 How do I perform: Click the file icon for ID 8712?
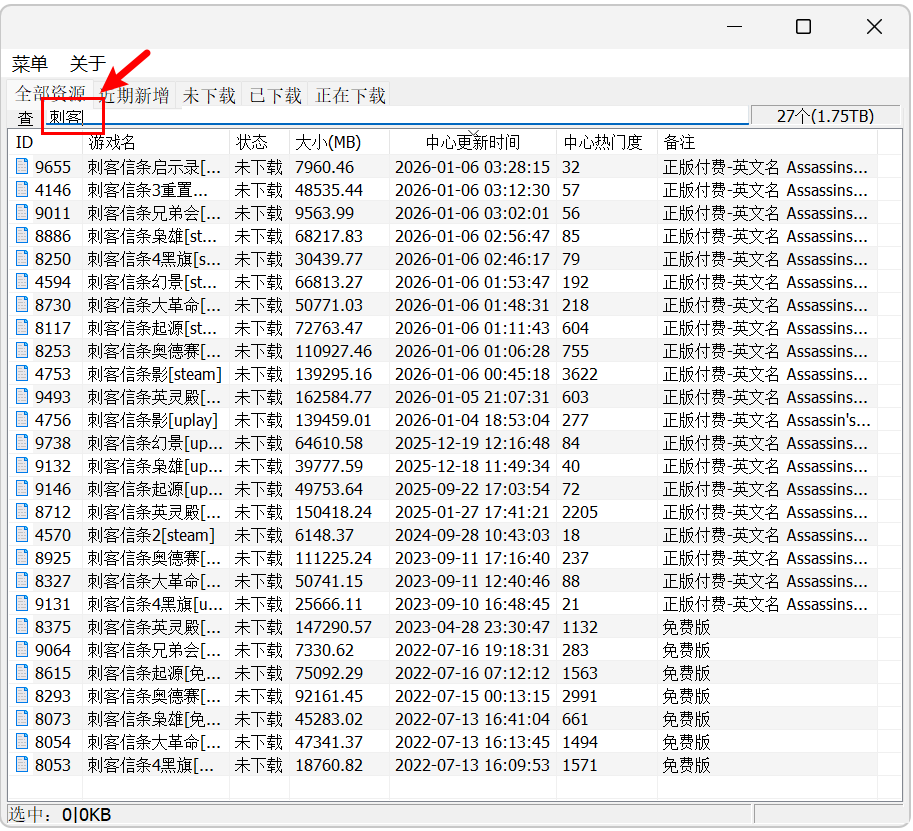22,512
